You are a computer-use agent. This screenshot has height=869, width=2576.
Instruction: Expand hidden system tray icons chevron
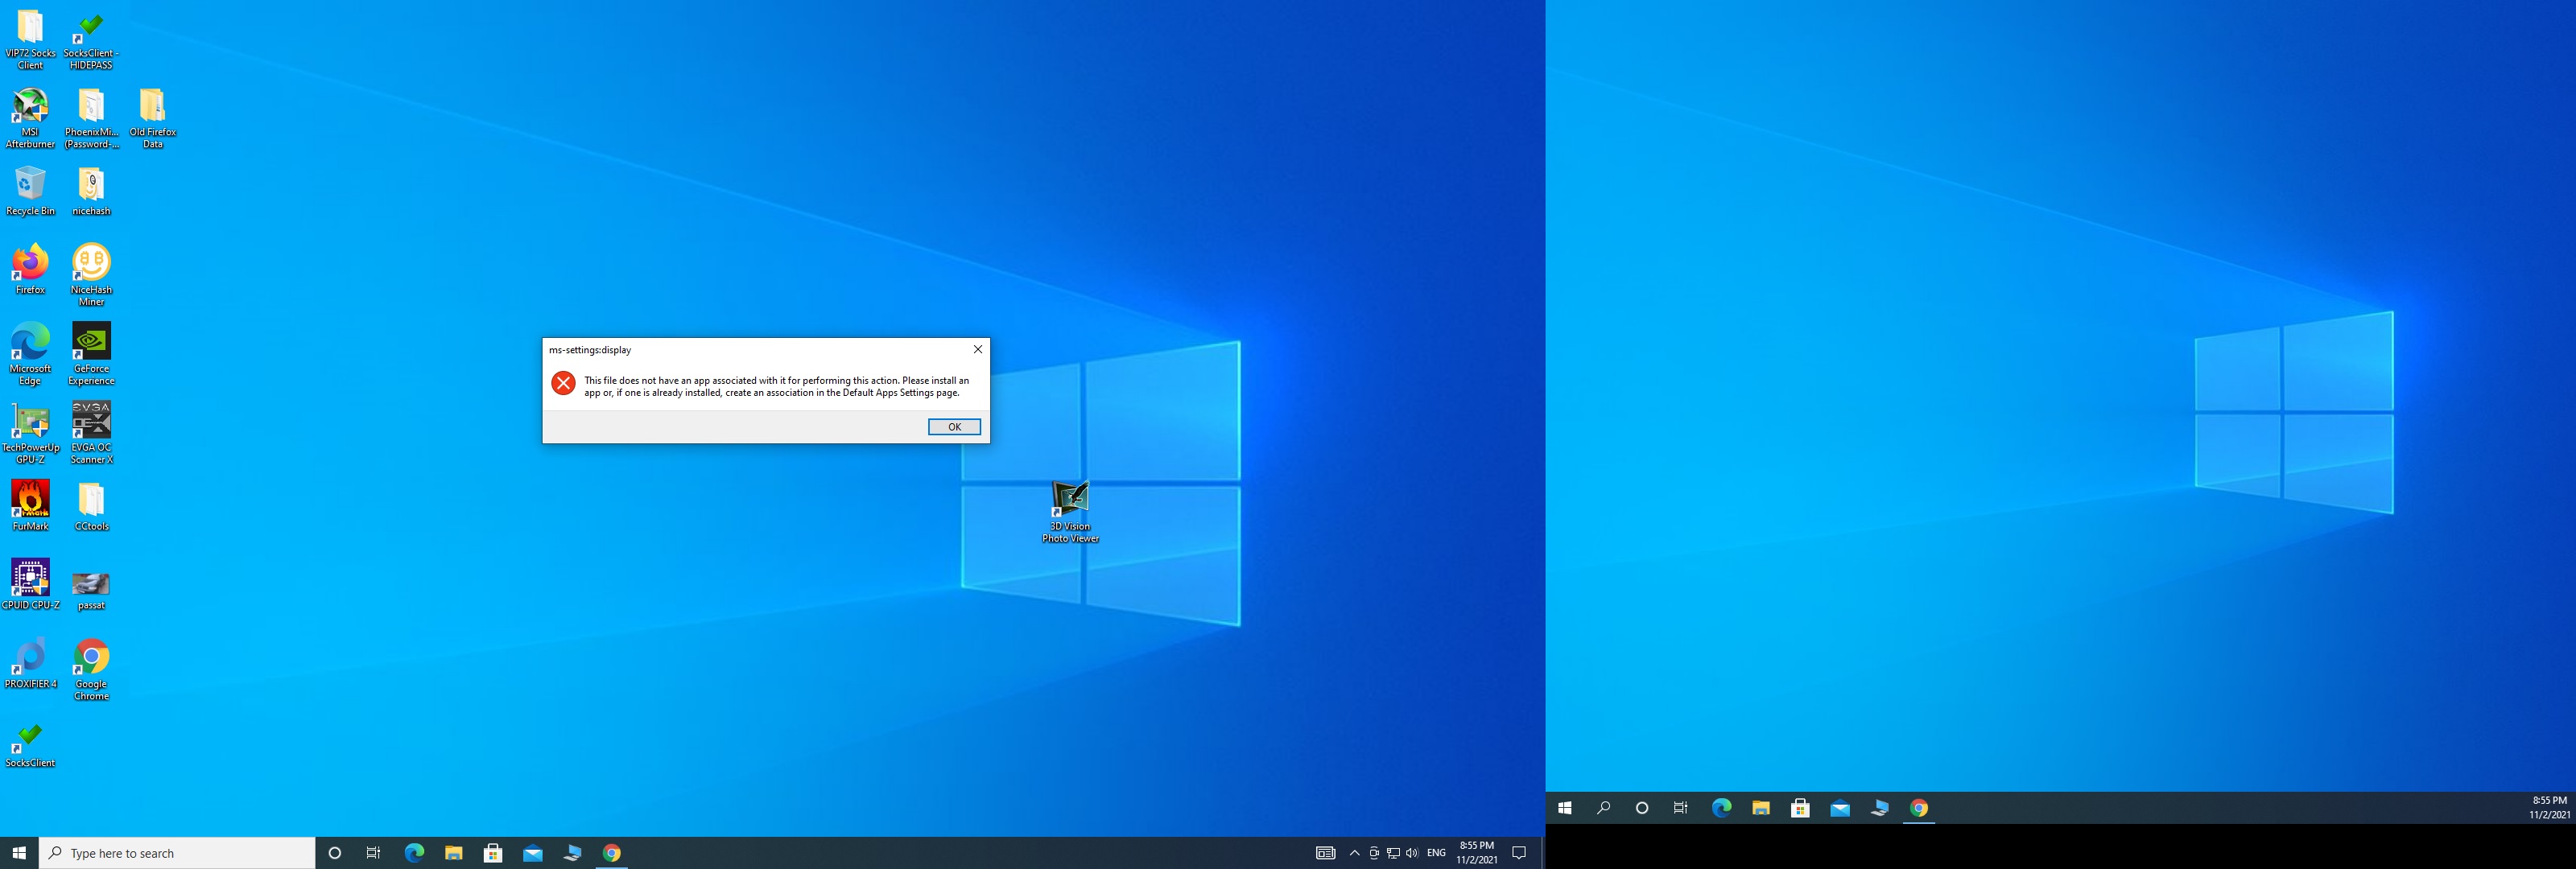[1354, 853]
